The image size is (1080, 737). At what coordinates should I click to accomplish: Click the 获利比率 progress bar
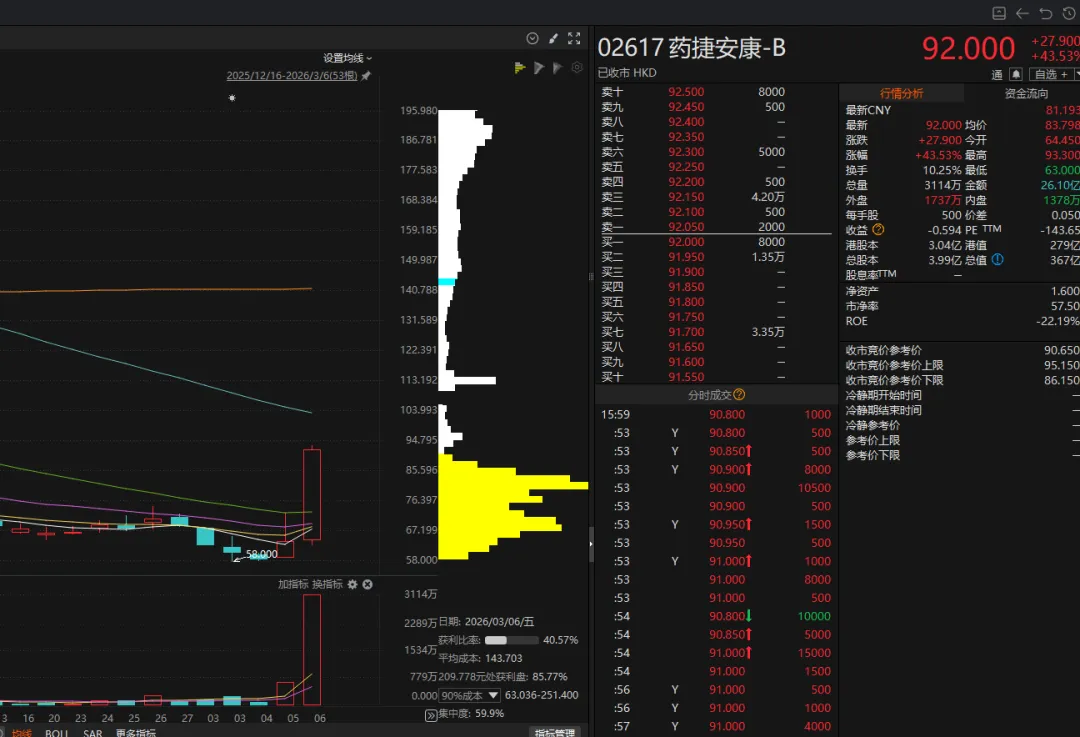pyautogui.click(x=511, y=640)
